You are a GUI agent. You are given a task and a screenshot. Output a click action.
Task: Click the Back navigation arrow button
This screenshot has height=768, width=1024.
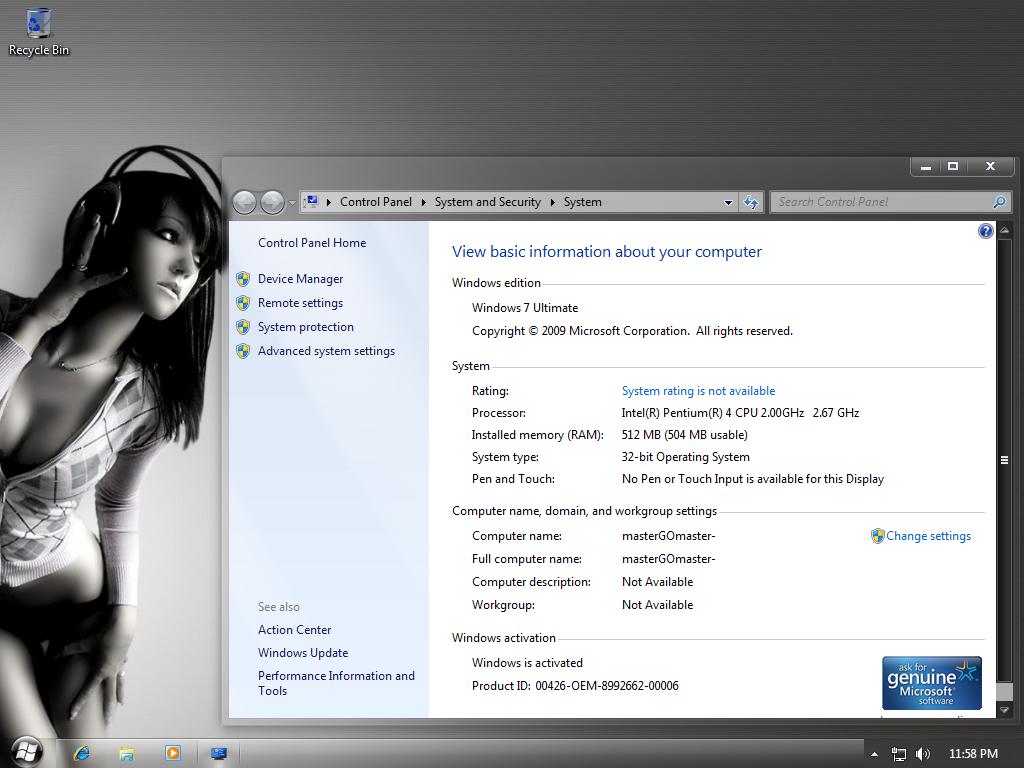[x=245, y=202]
